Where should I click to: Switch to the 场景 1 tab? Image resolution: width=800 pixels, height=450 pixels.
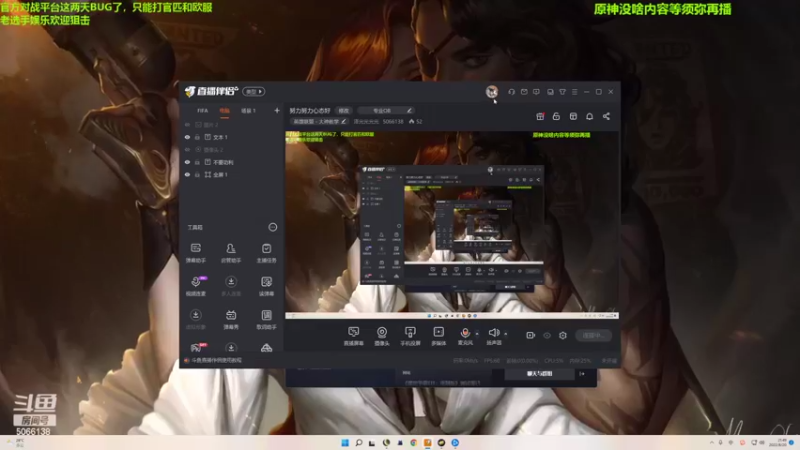click(248, 111)
